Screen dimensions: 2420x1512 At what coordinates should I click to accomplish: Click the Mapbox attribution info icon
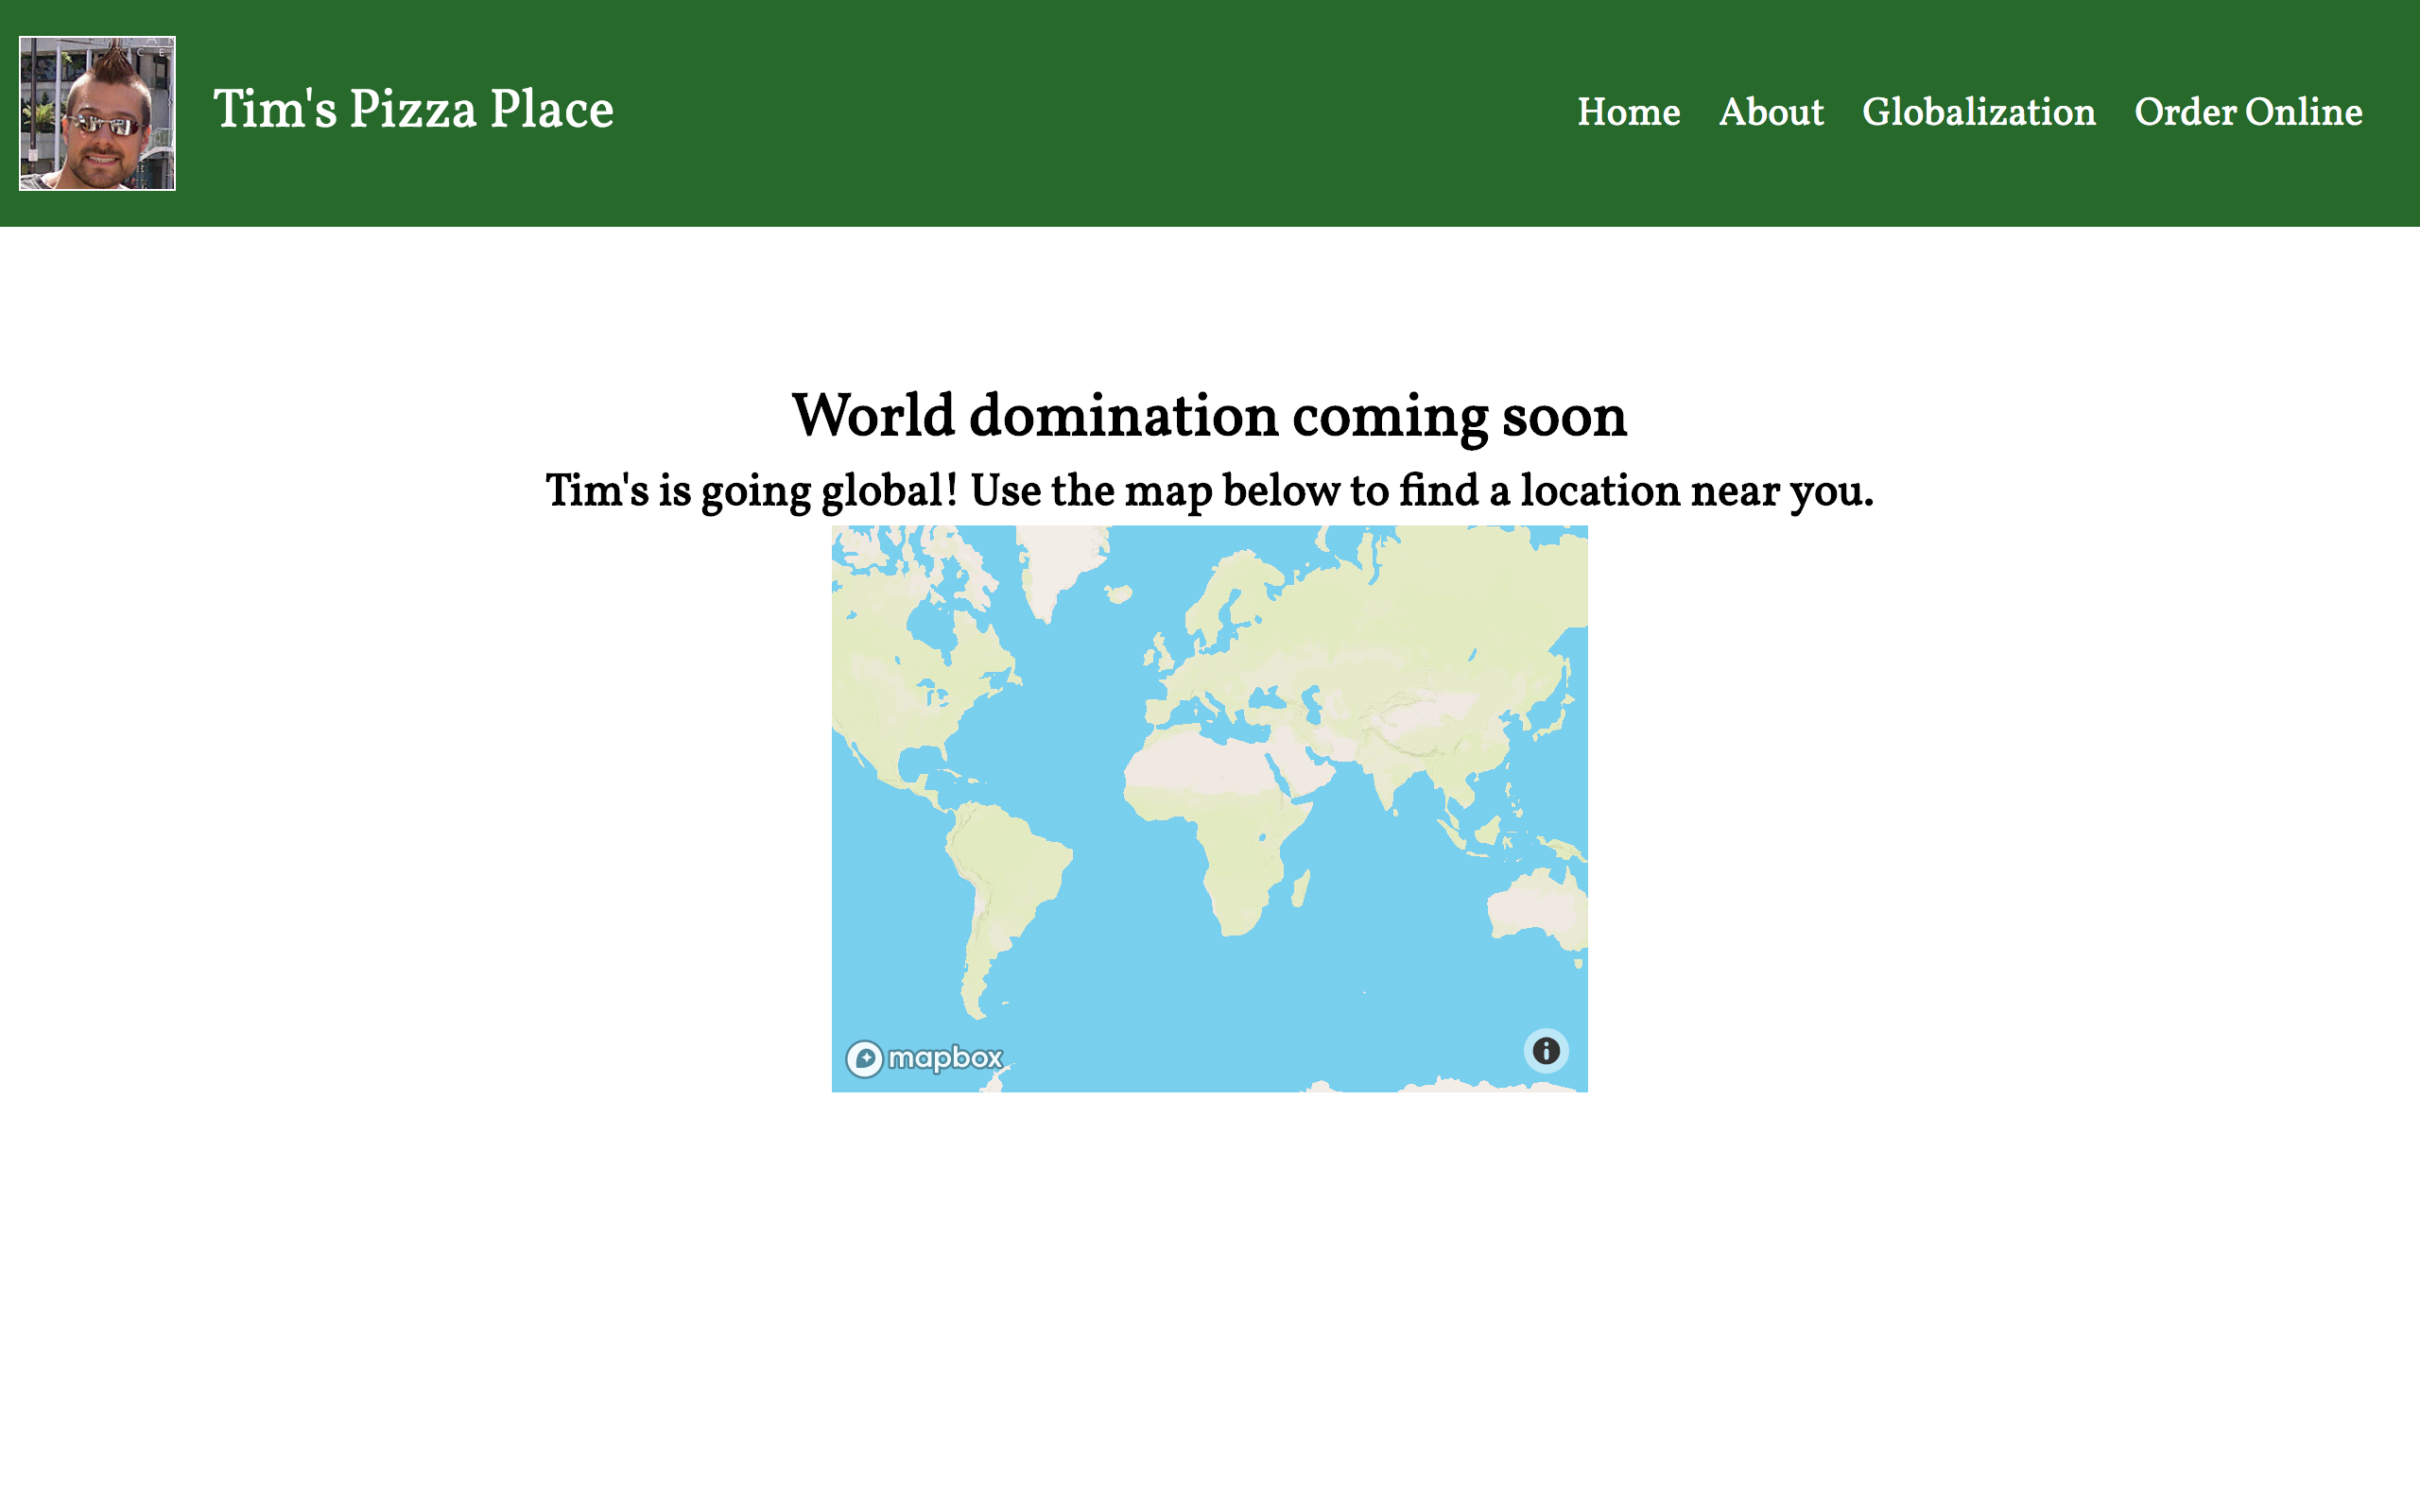1545,1051
